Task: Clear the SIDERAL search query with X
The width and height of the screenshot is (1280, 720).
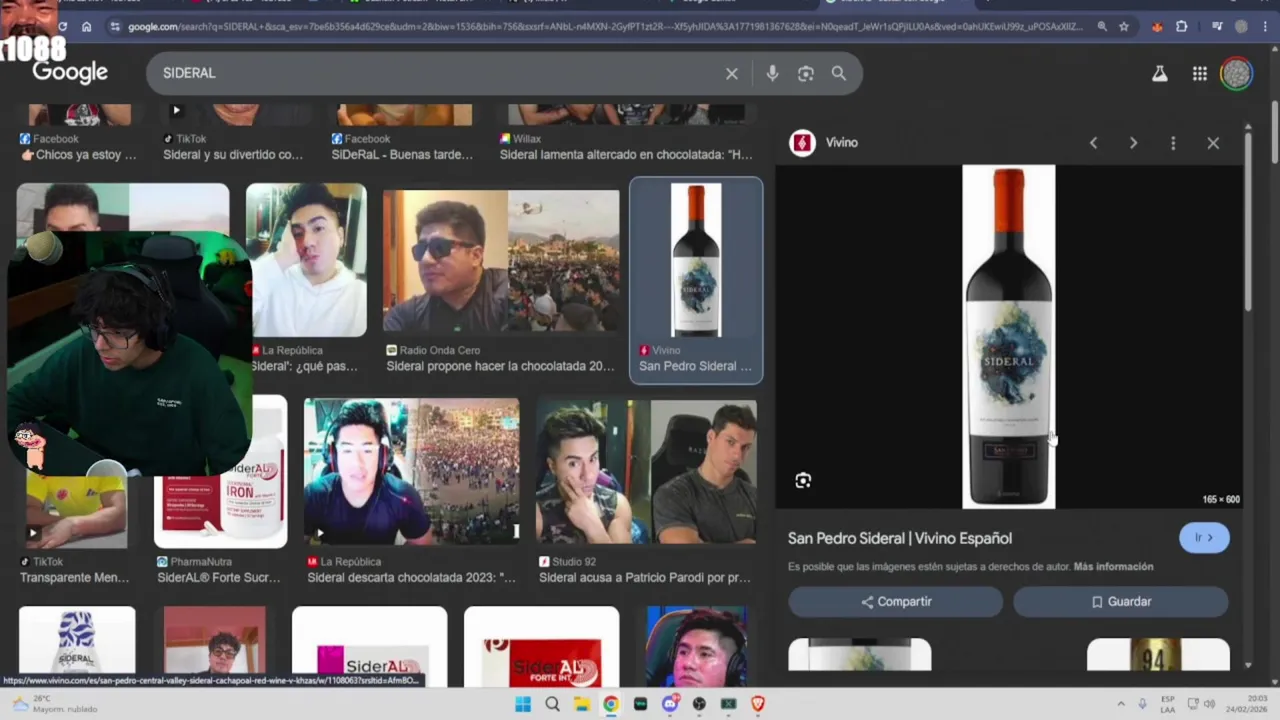Action: pyautogui.click(x=732, y=73)
